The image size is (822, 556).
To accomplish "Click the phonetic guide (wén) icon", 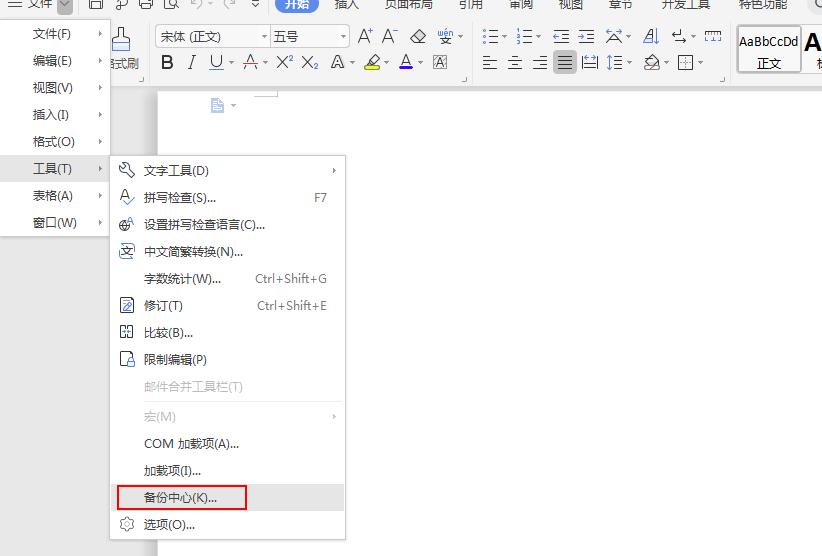I will coord(446,36).
